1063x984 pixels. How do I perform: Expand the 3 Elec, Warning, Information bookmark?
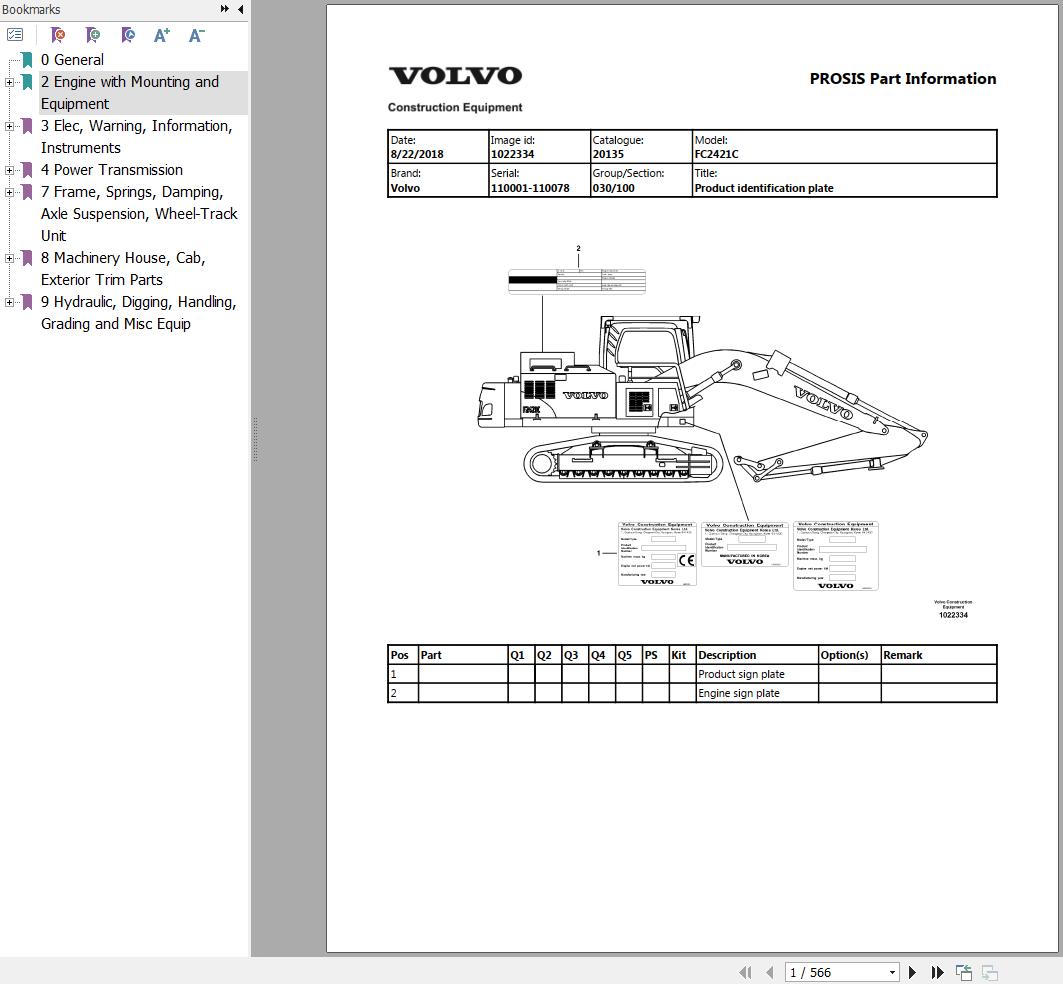(x=9, y=126)
